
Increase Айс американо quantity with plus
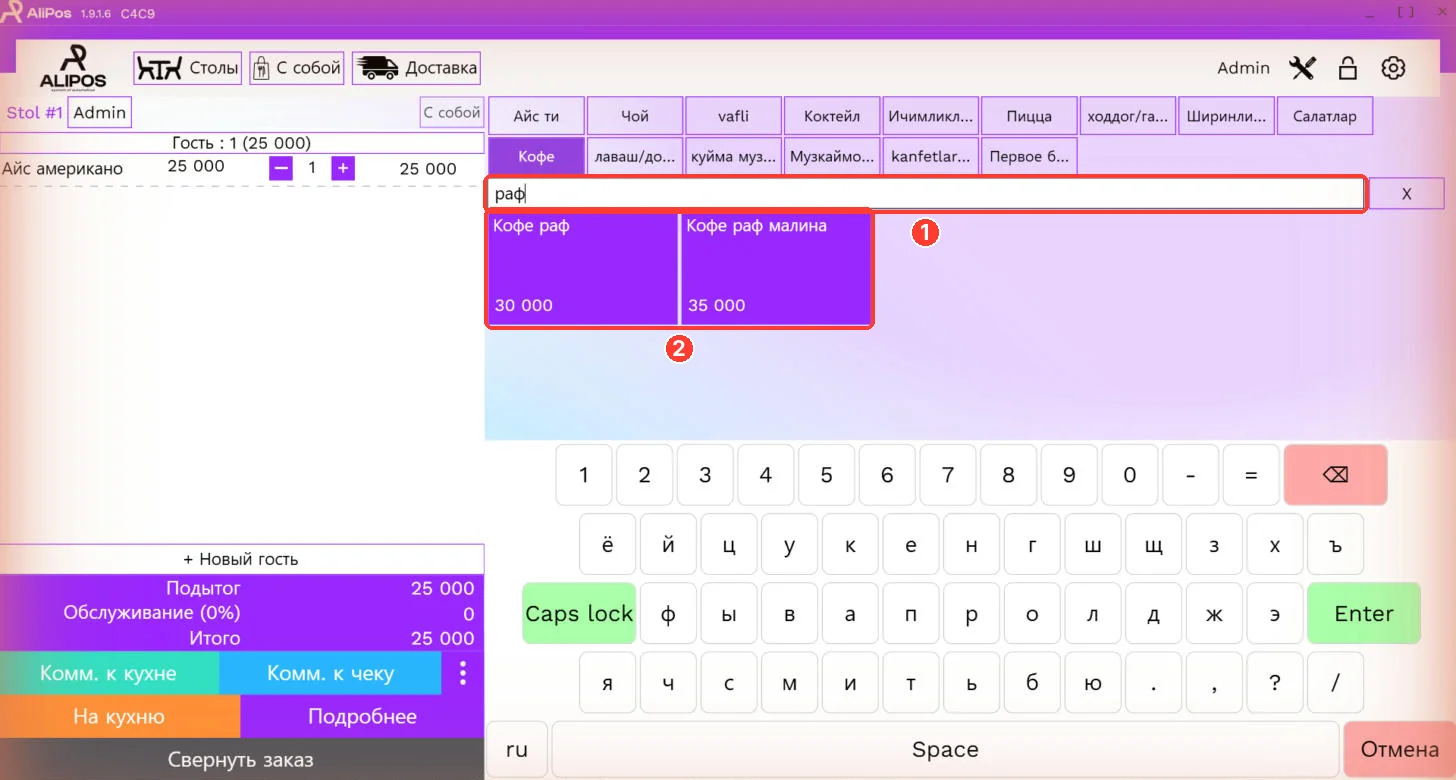(x=343, y=168)
